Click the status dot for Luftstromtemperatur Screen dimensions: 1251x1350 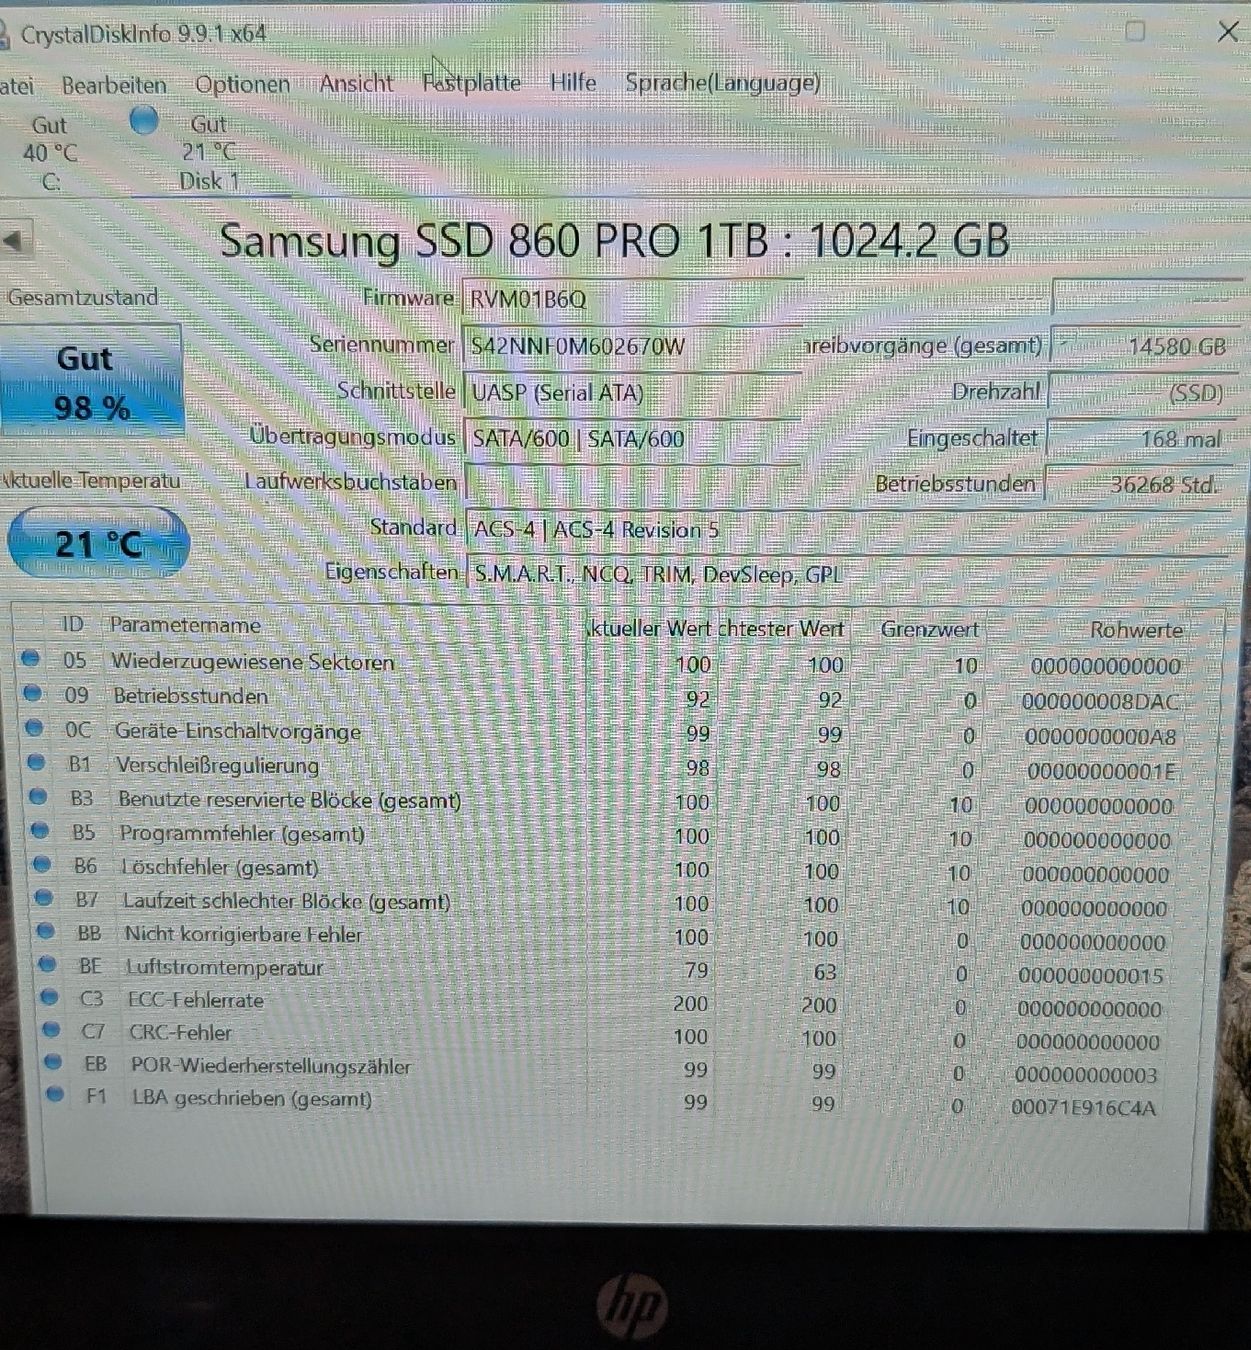(x=48, y=964)
